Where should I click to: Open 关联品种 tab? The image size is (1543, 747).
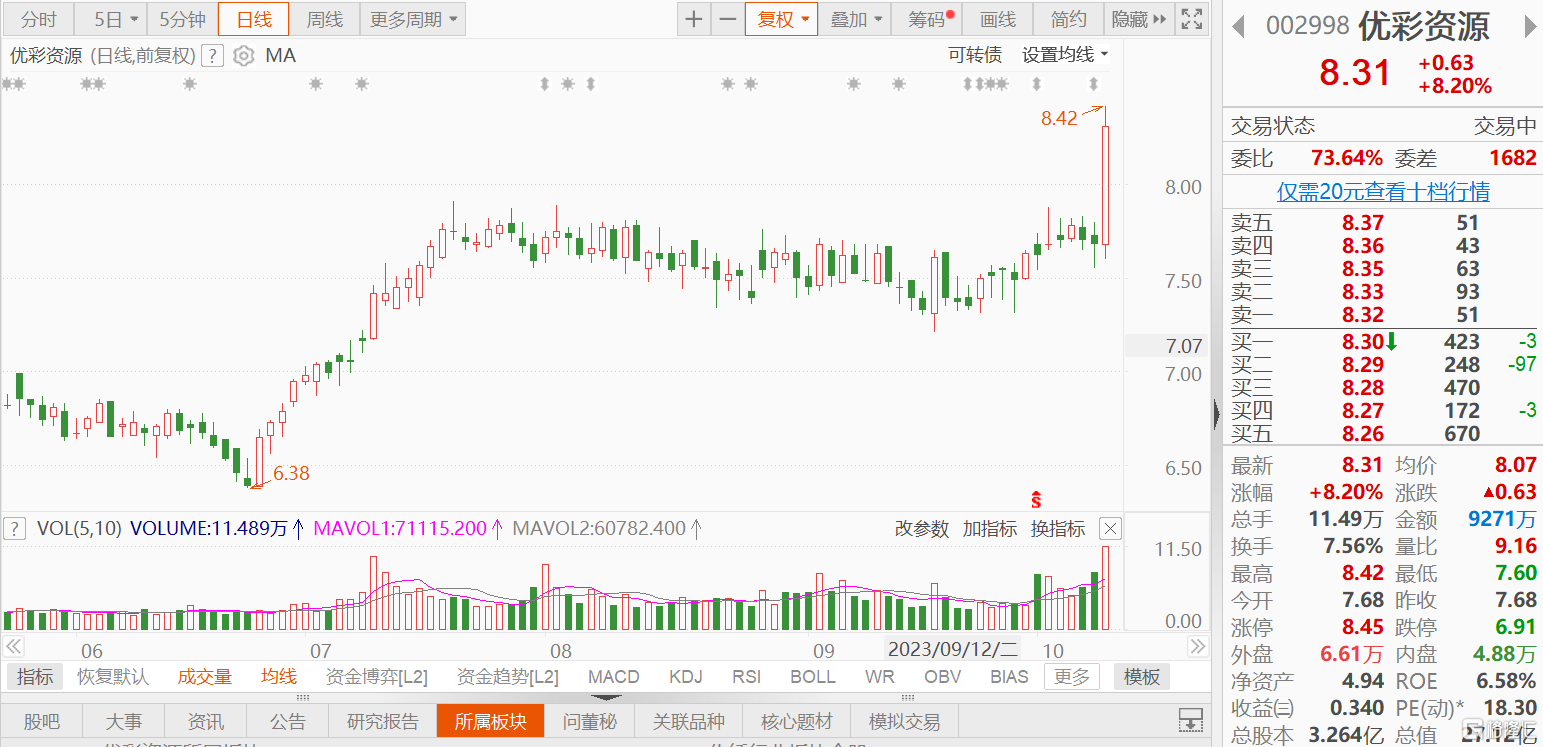point(689,721)
